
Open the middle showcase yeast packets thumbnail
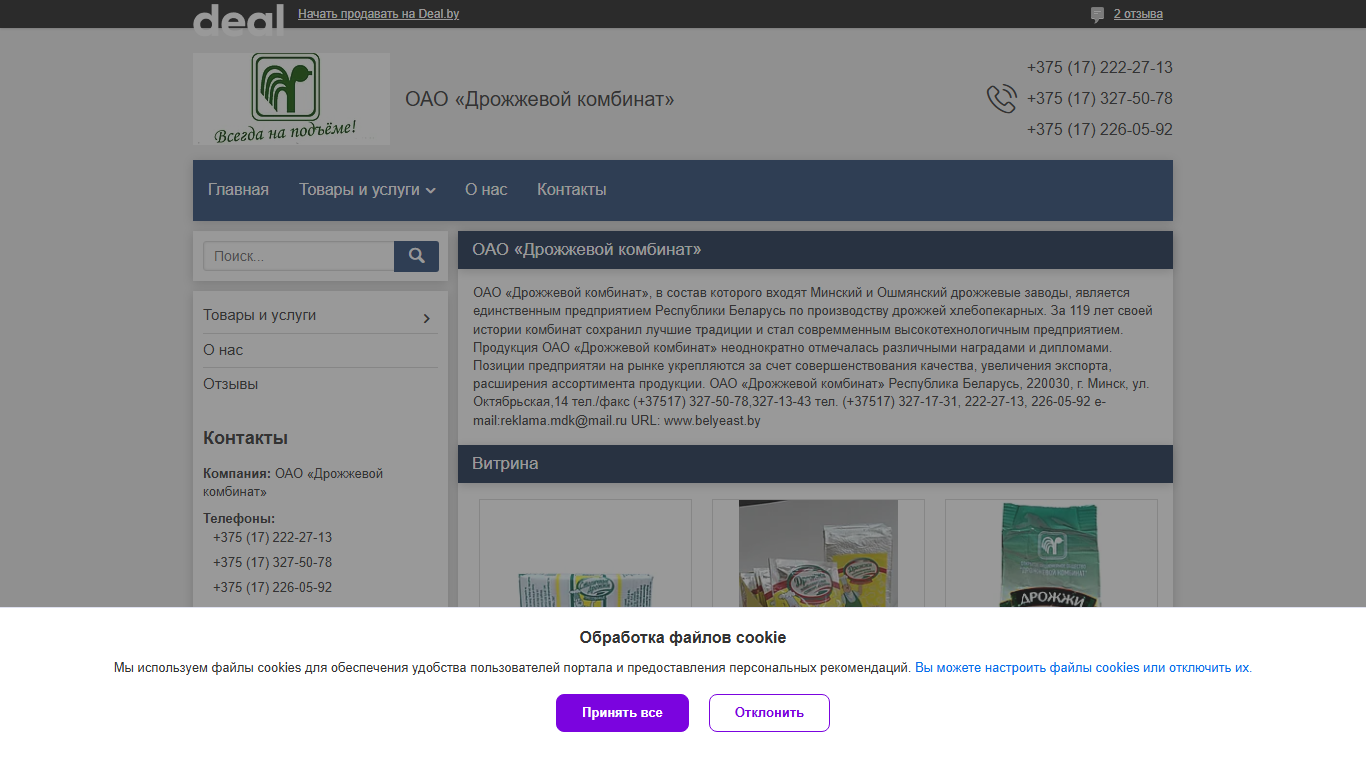(818, 553)
